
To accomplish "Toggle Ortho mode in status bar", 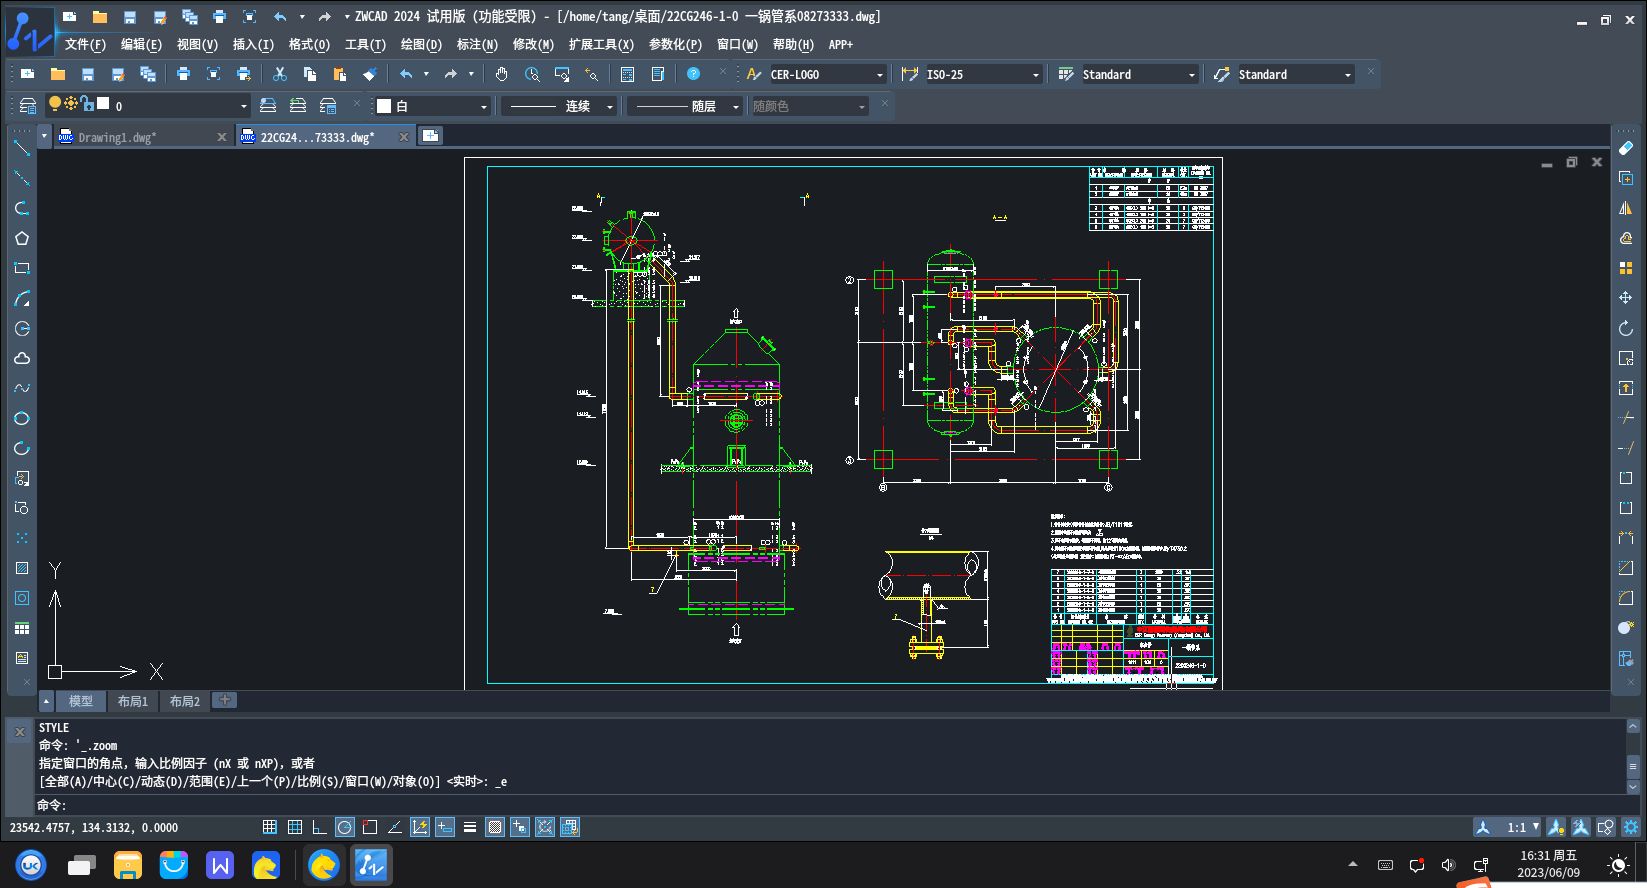I will pos(319,827).
